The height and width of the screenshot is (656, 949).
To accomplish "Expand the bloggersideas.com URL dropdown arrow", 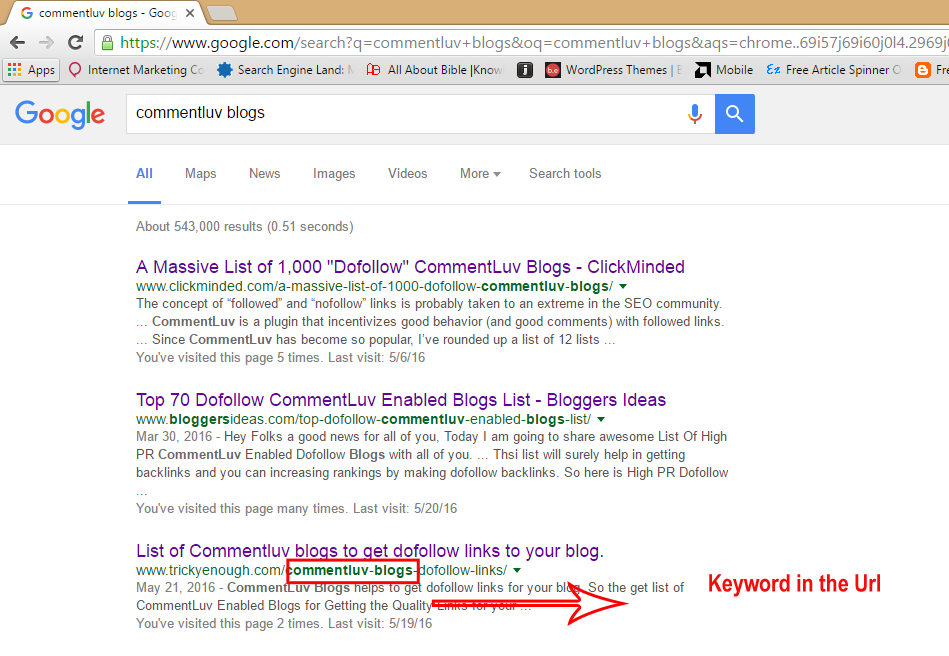I will (x=601, y=419).
